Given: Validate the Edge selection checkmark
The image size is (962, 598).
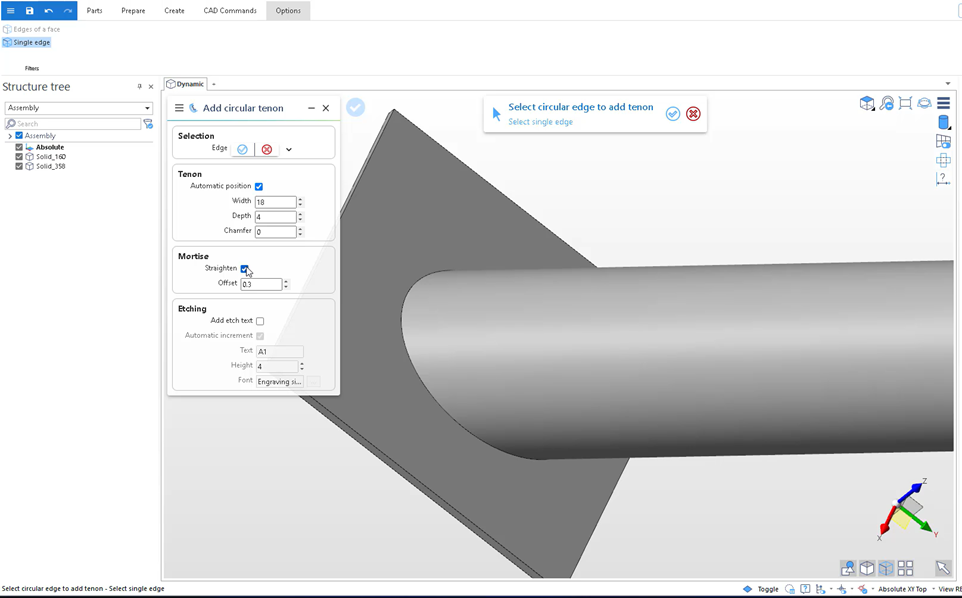Looking at the screenshot, I should pyautogui.click(x=242, y=149).
